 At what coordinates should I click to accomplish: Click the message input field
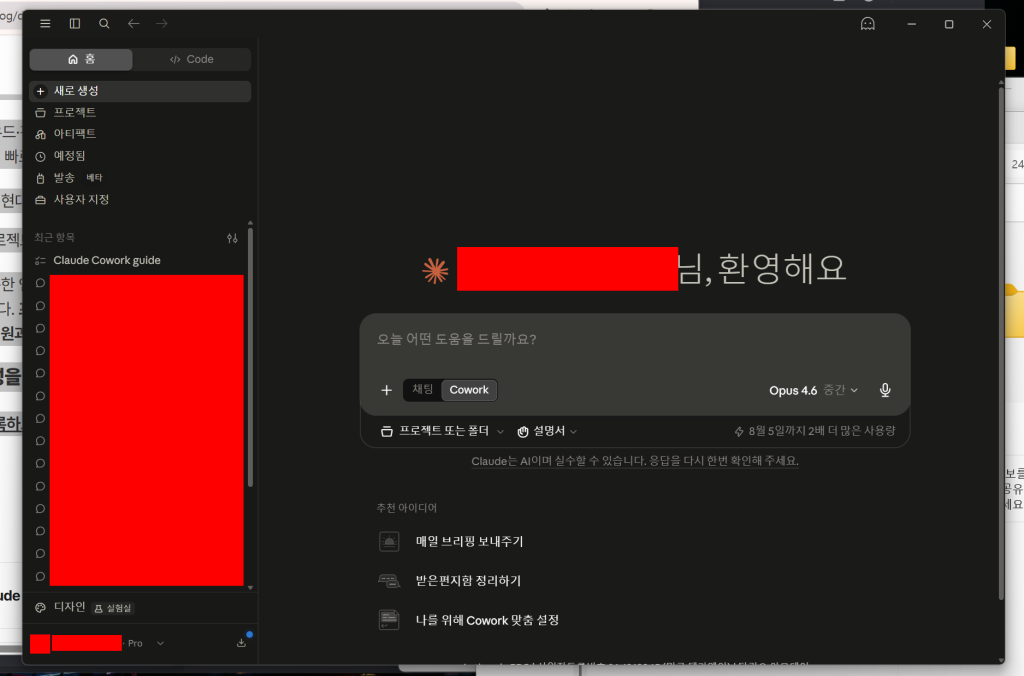[635, 340]
